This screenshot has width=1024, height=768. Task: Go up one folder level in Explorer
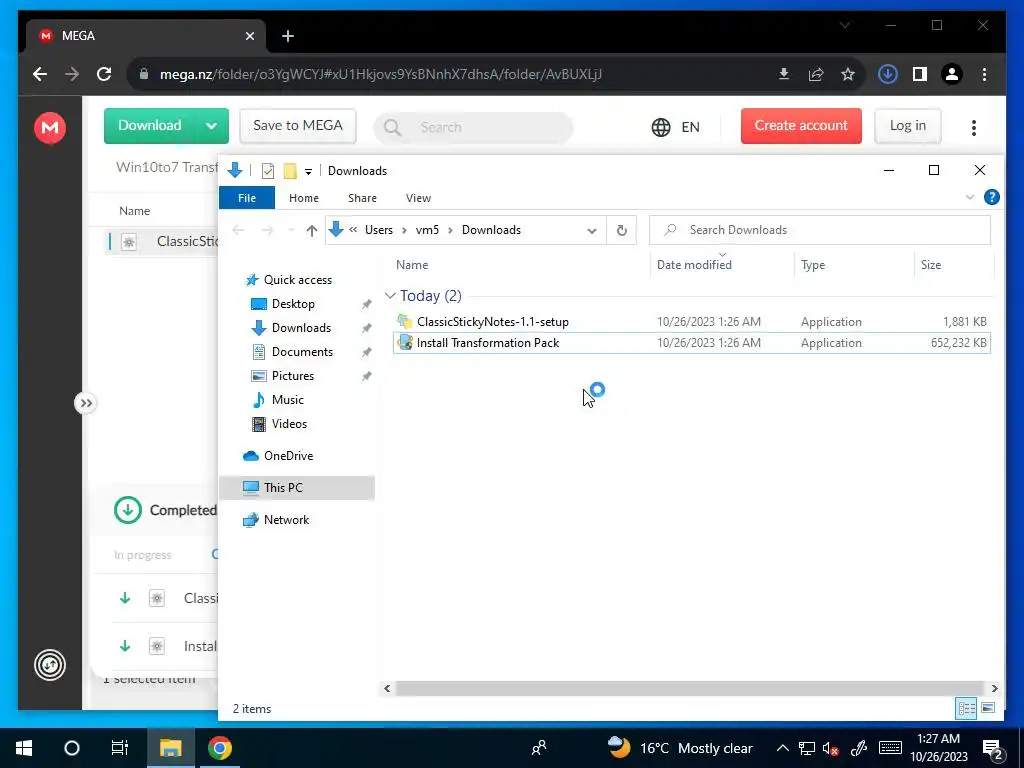click(312, 230)
